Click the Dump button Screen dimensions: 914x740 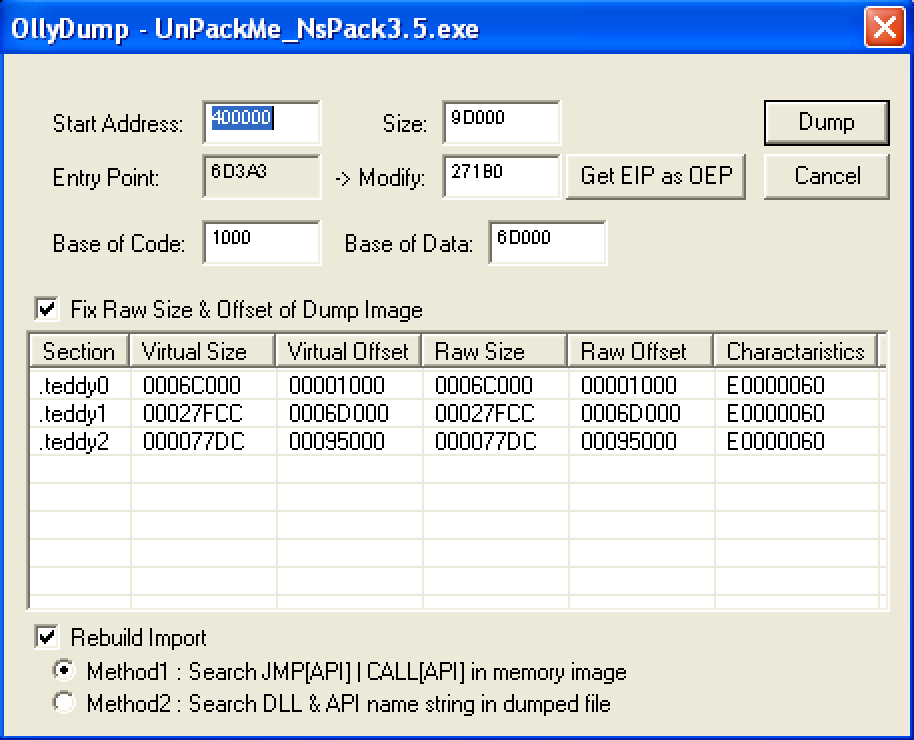[x=826, y=122]
